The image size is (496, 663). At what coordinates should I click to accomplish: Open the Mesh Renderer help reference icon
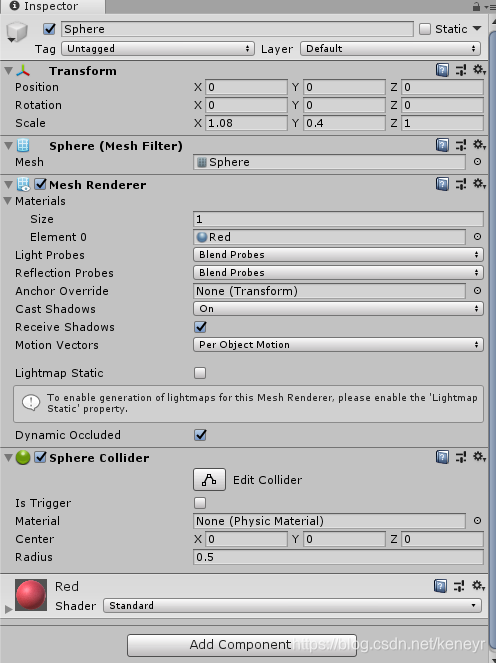(442, 184)
